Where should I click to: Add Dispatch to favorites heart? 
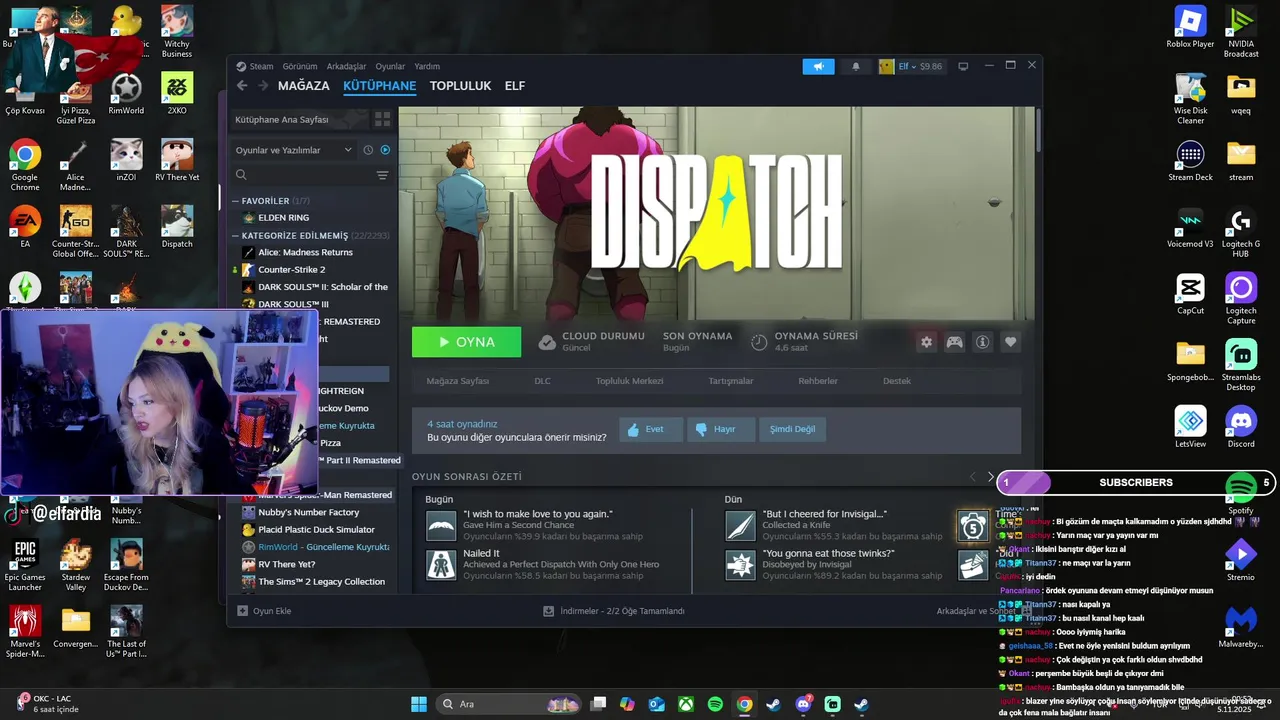click(x=1011, y=342)
